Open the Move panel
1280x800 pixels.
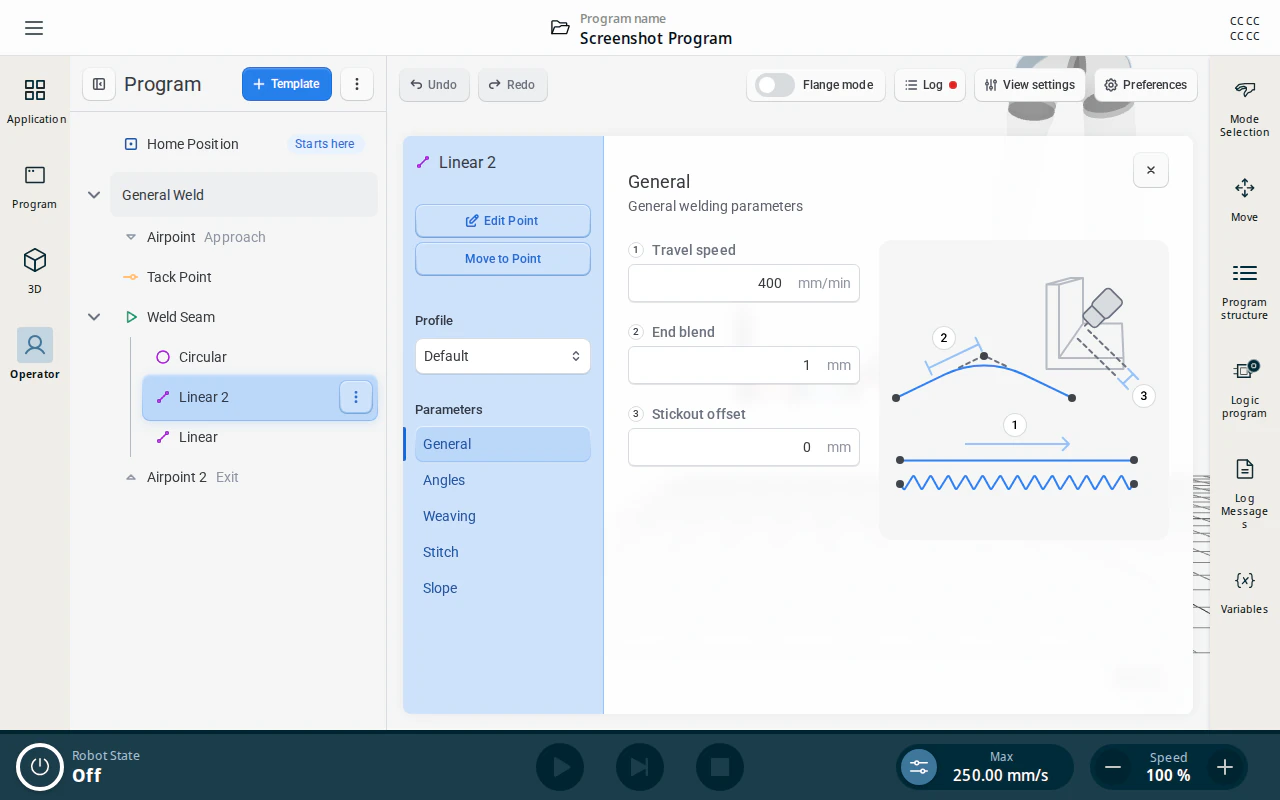coord(1244,200)
